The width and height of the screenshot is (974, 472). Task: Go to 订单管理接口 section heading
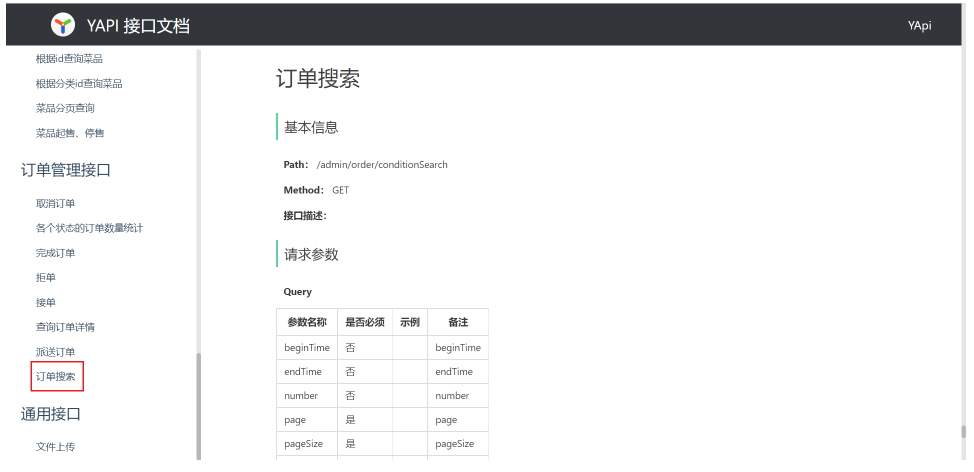point(66,170)
